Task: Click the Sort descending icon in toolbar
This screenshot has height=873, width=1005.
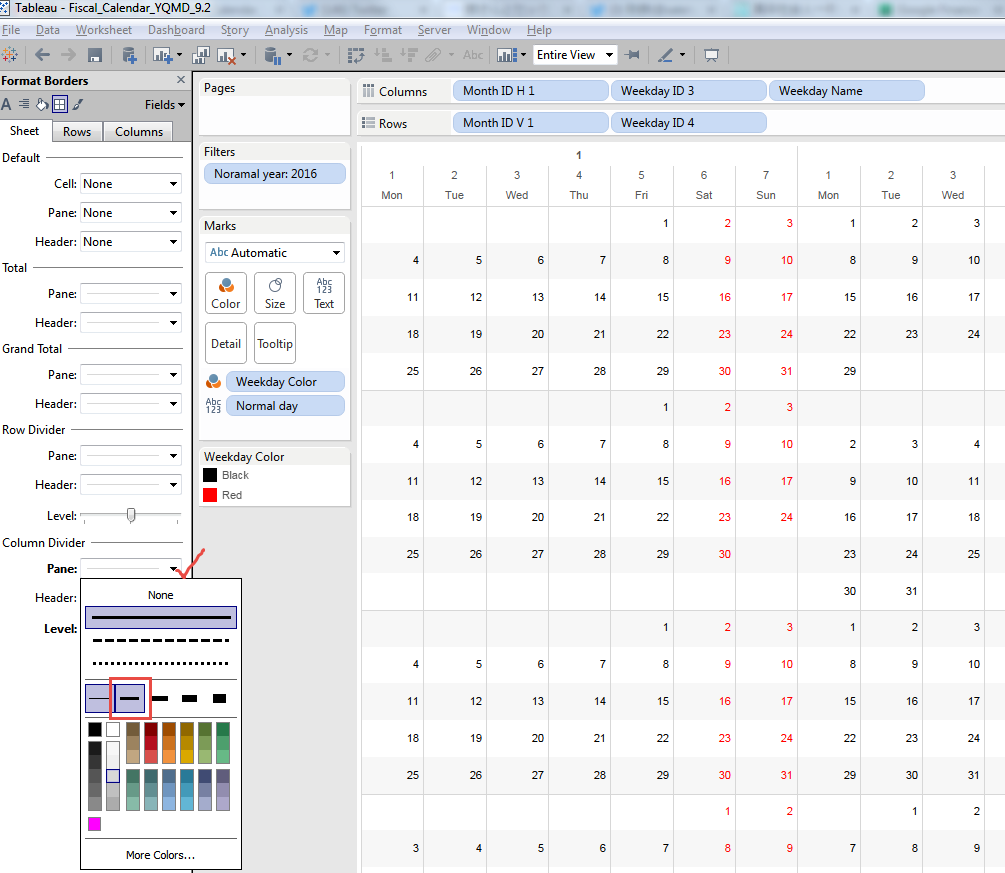Action: [x=408, y=55]
